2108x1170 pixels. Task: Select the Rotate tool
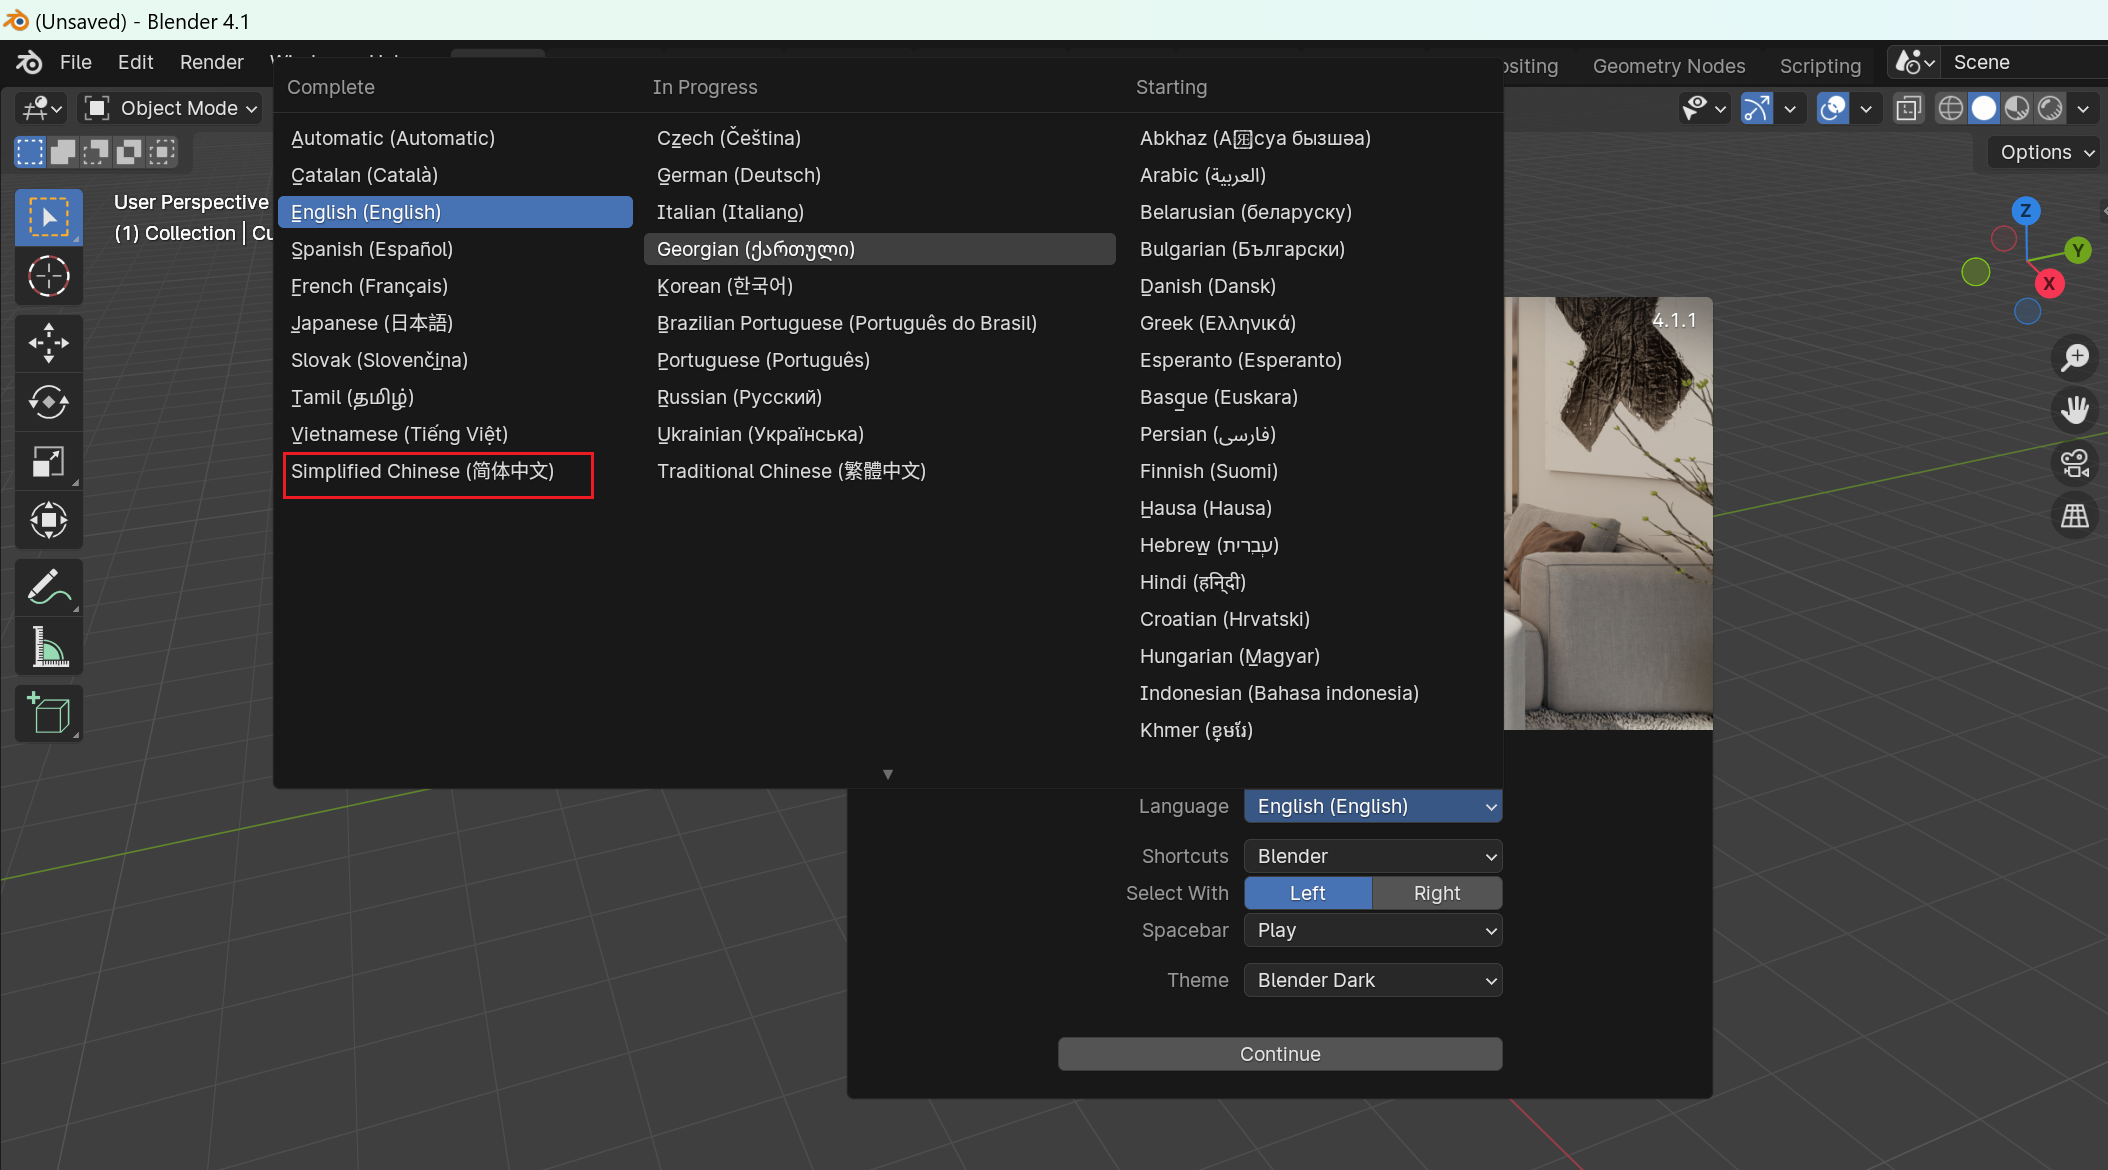(x=48, y=402)
